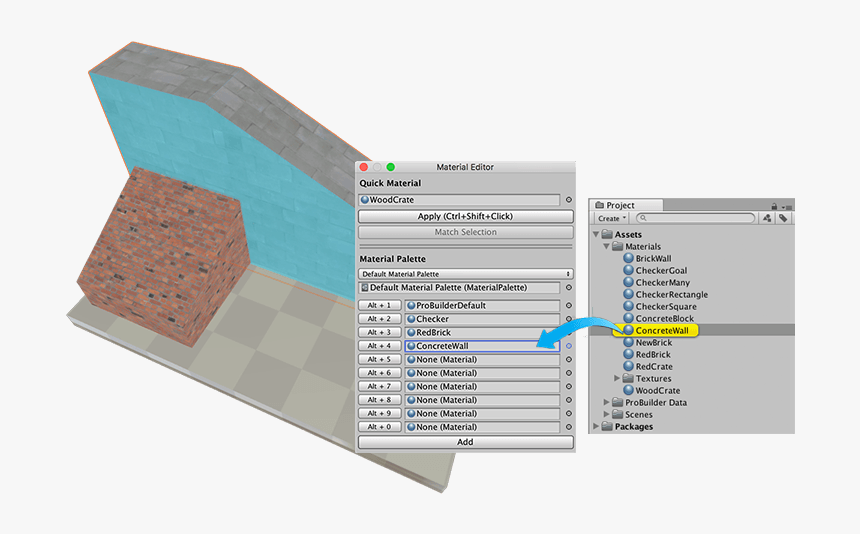Select the CheckerGoal material icon
Image resolution: width=860 pixels, height=534 pixels.
[629, 271]
